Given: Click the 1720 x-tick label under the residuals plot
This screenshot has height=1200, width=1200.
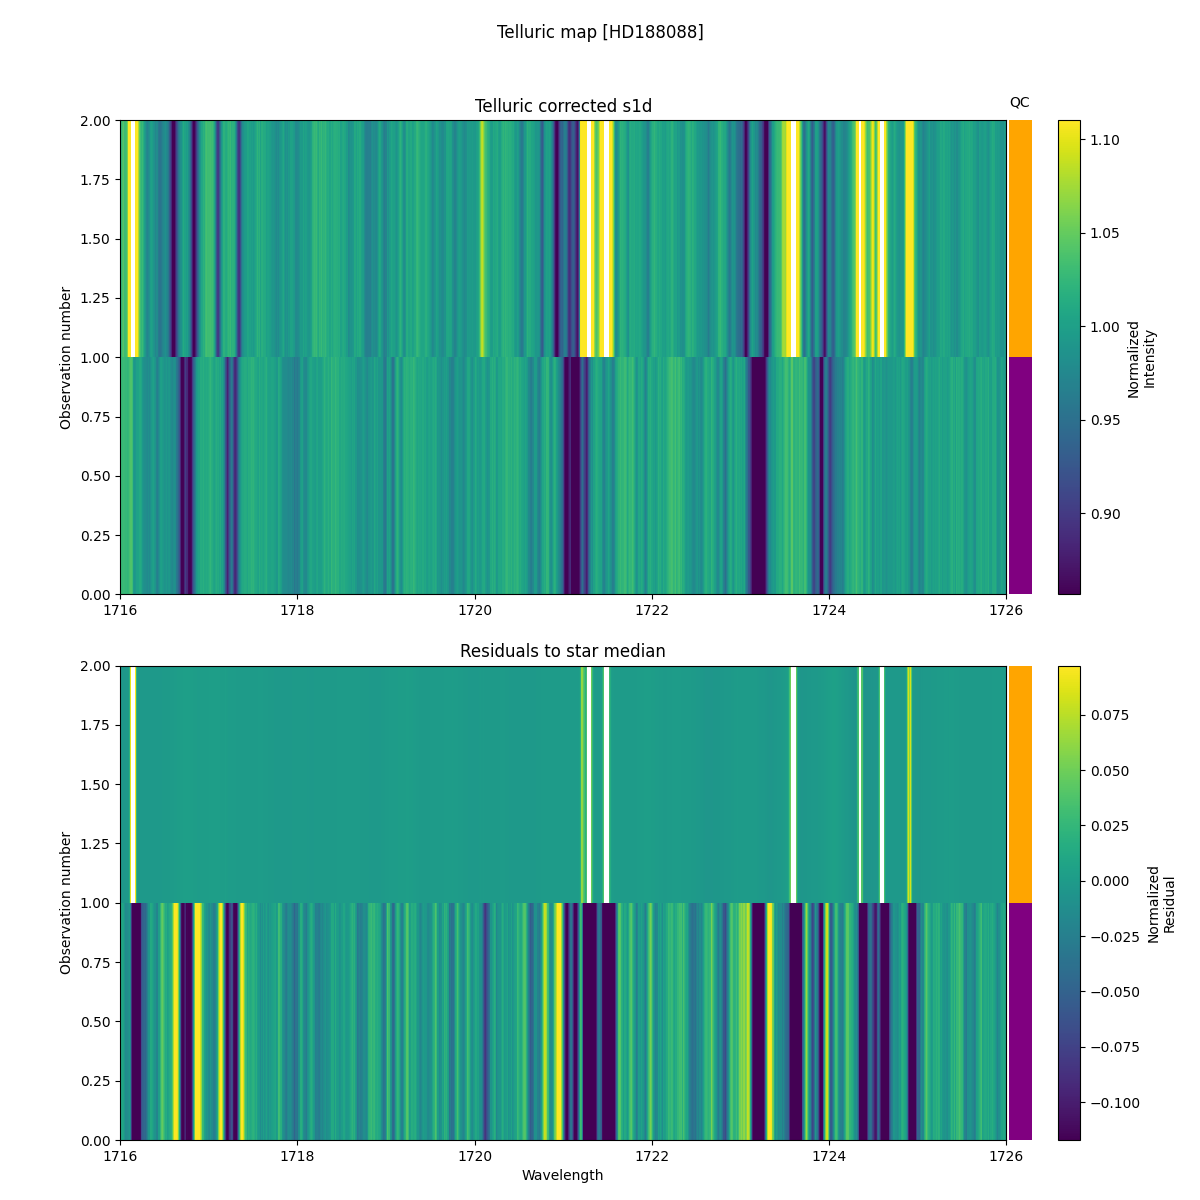Looking at the screenshot, I should pos(474,1156).
